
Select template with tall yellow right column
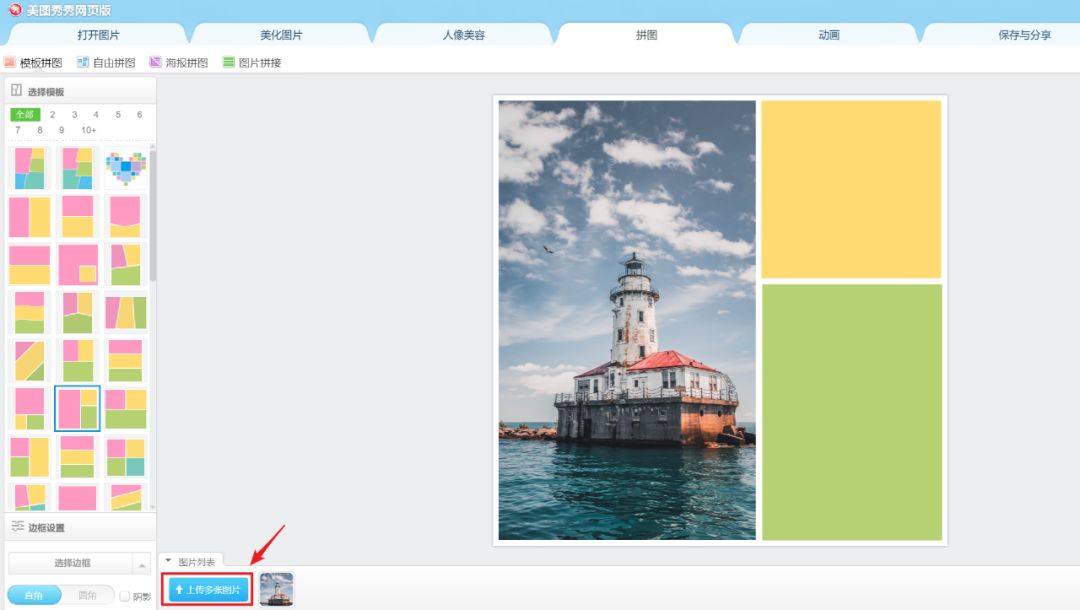pyautogui.click(x=30, y=457)
